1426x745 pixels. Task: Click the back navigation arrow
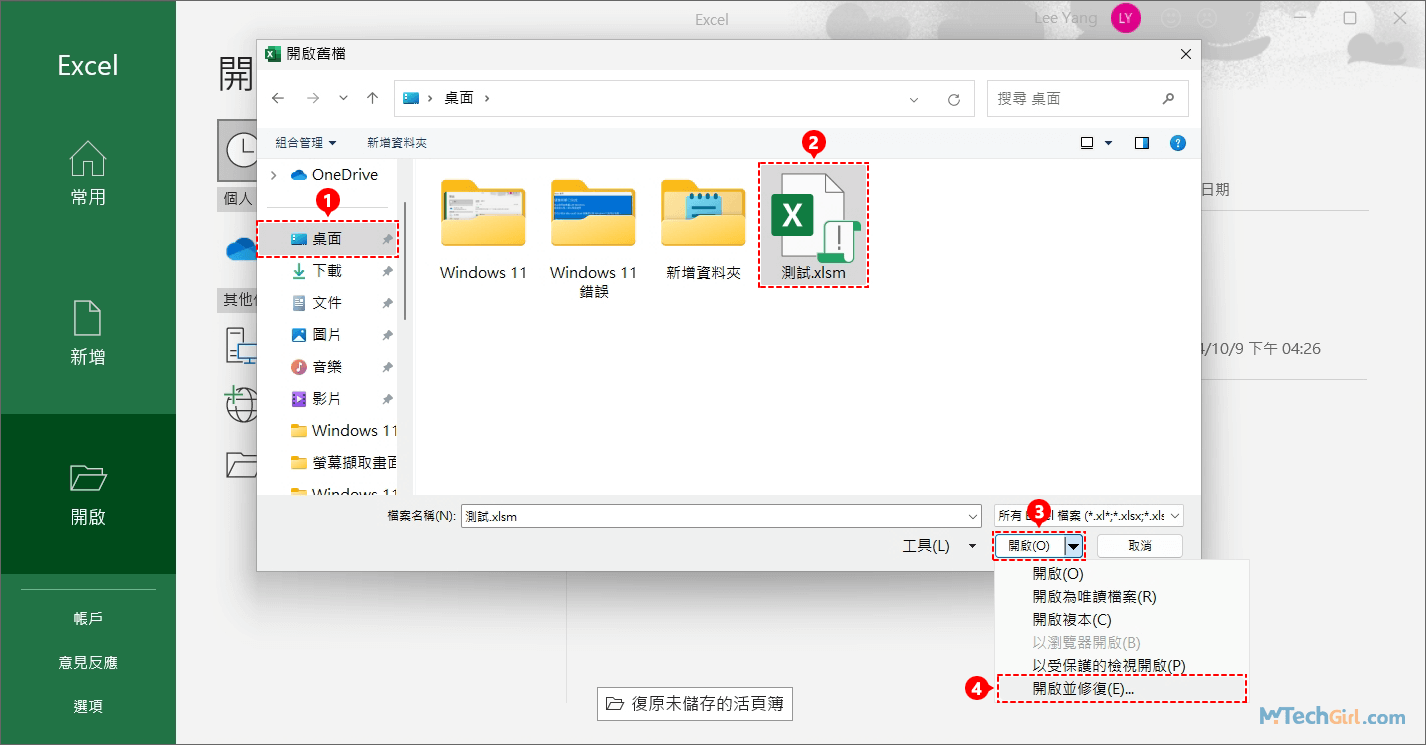(278, 98)
